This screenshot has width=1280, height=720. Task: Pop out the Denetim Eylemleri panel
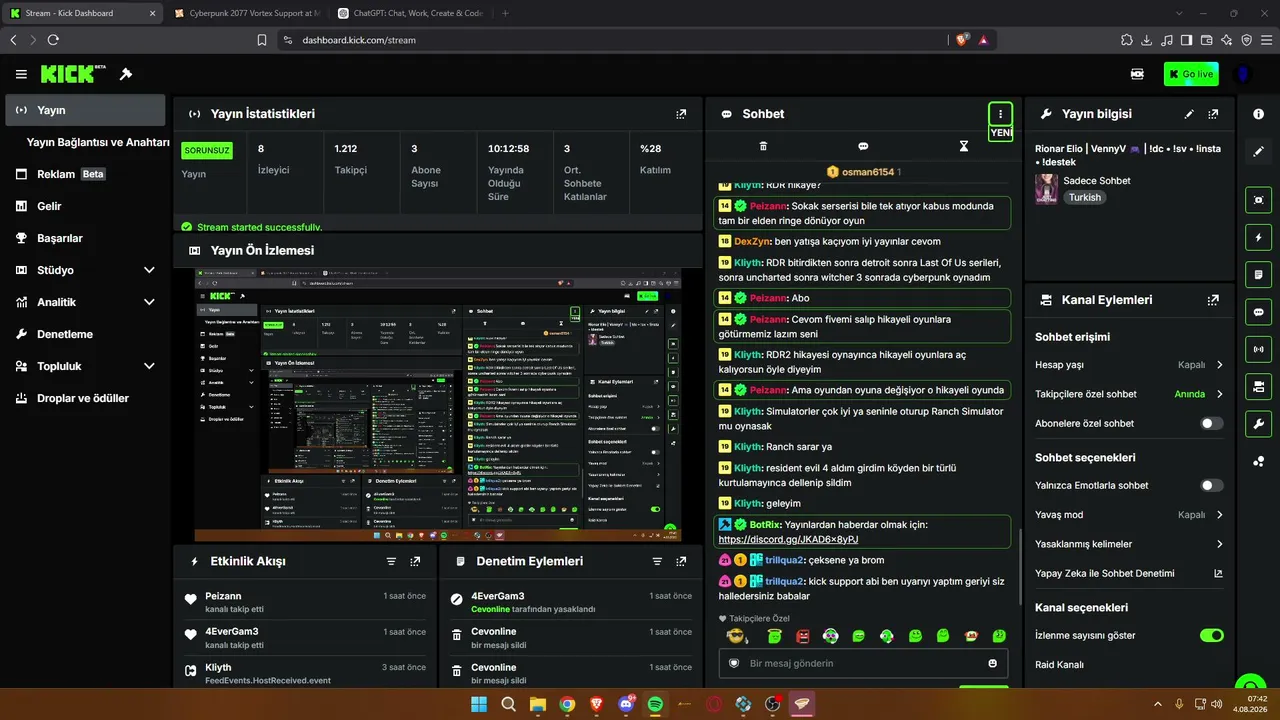681,562
